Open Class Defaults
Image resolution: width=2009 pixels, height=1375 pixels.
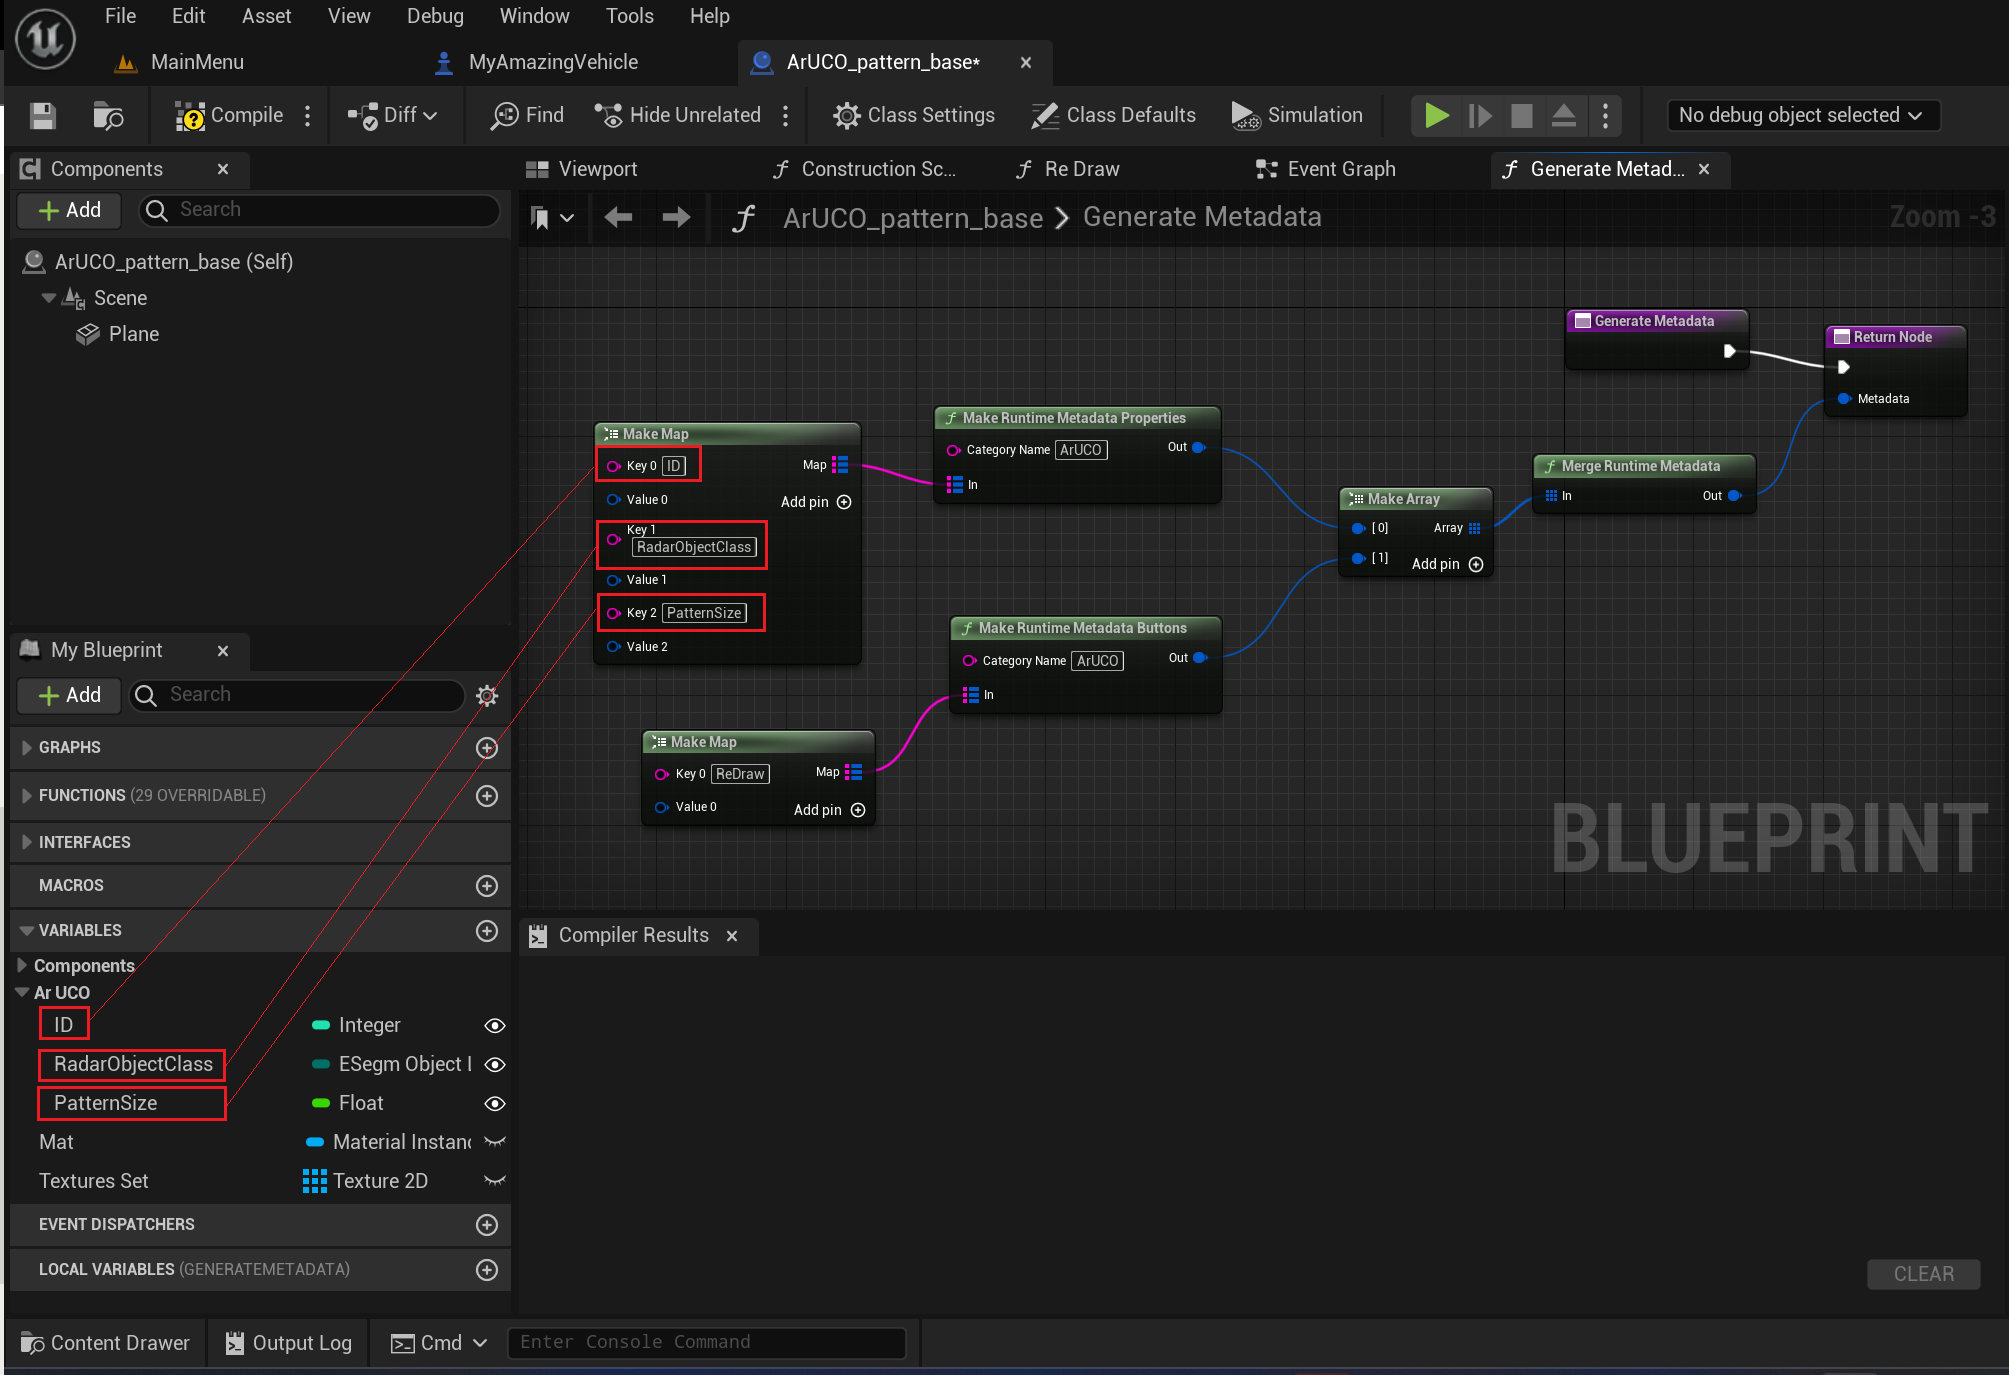[1114, 116]
